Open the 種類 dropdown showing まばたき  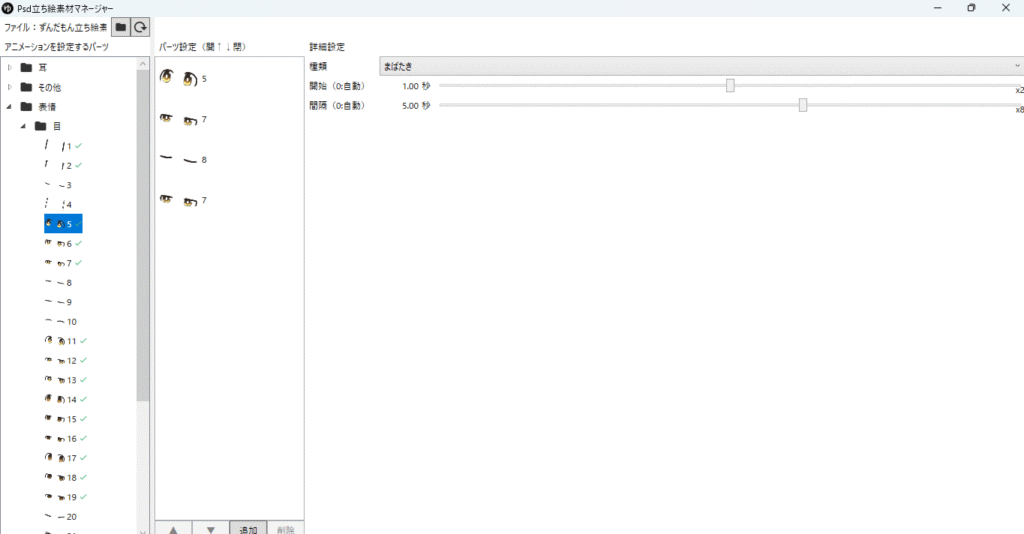click(x=699, y=66)
